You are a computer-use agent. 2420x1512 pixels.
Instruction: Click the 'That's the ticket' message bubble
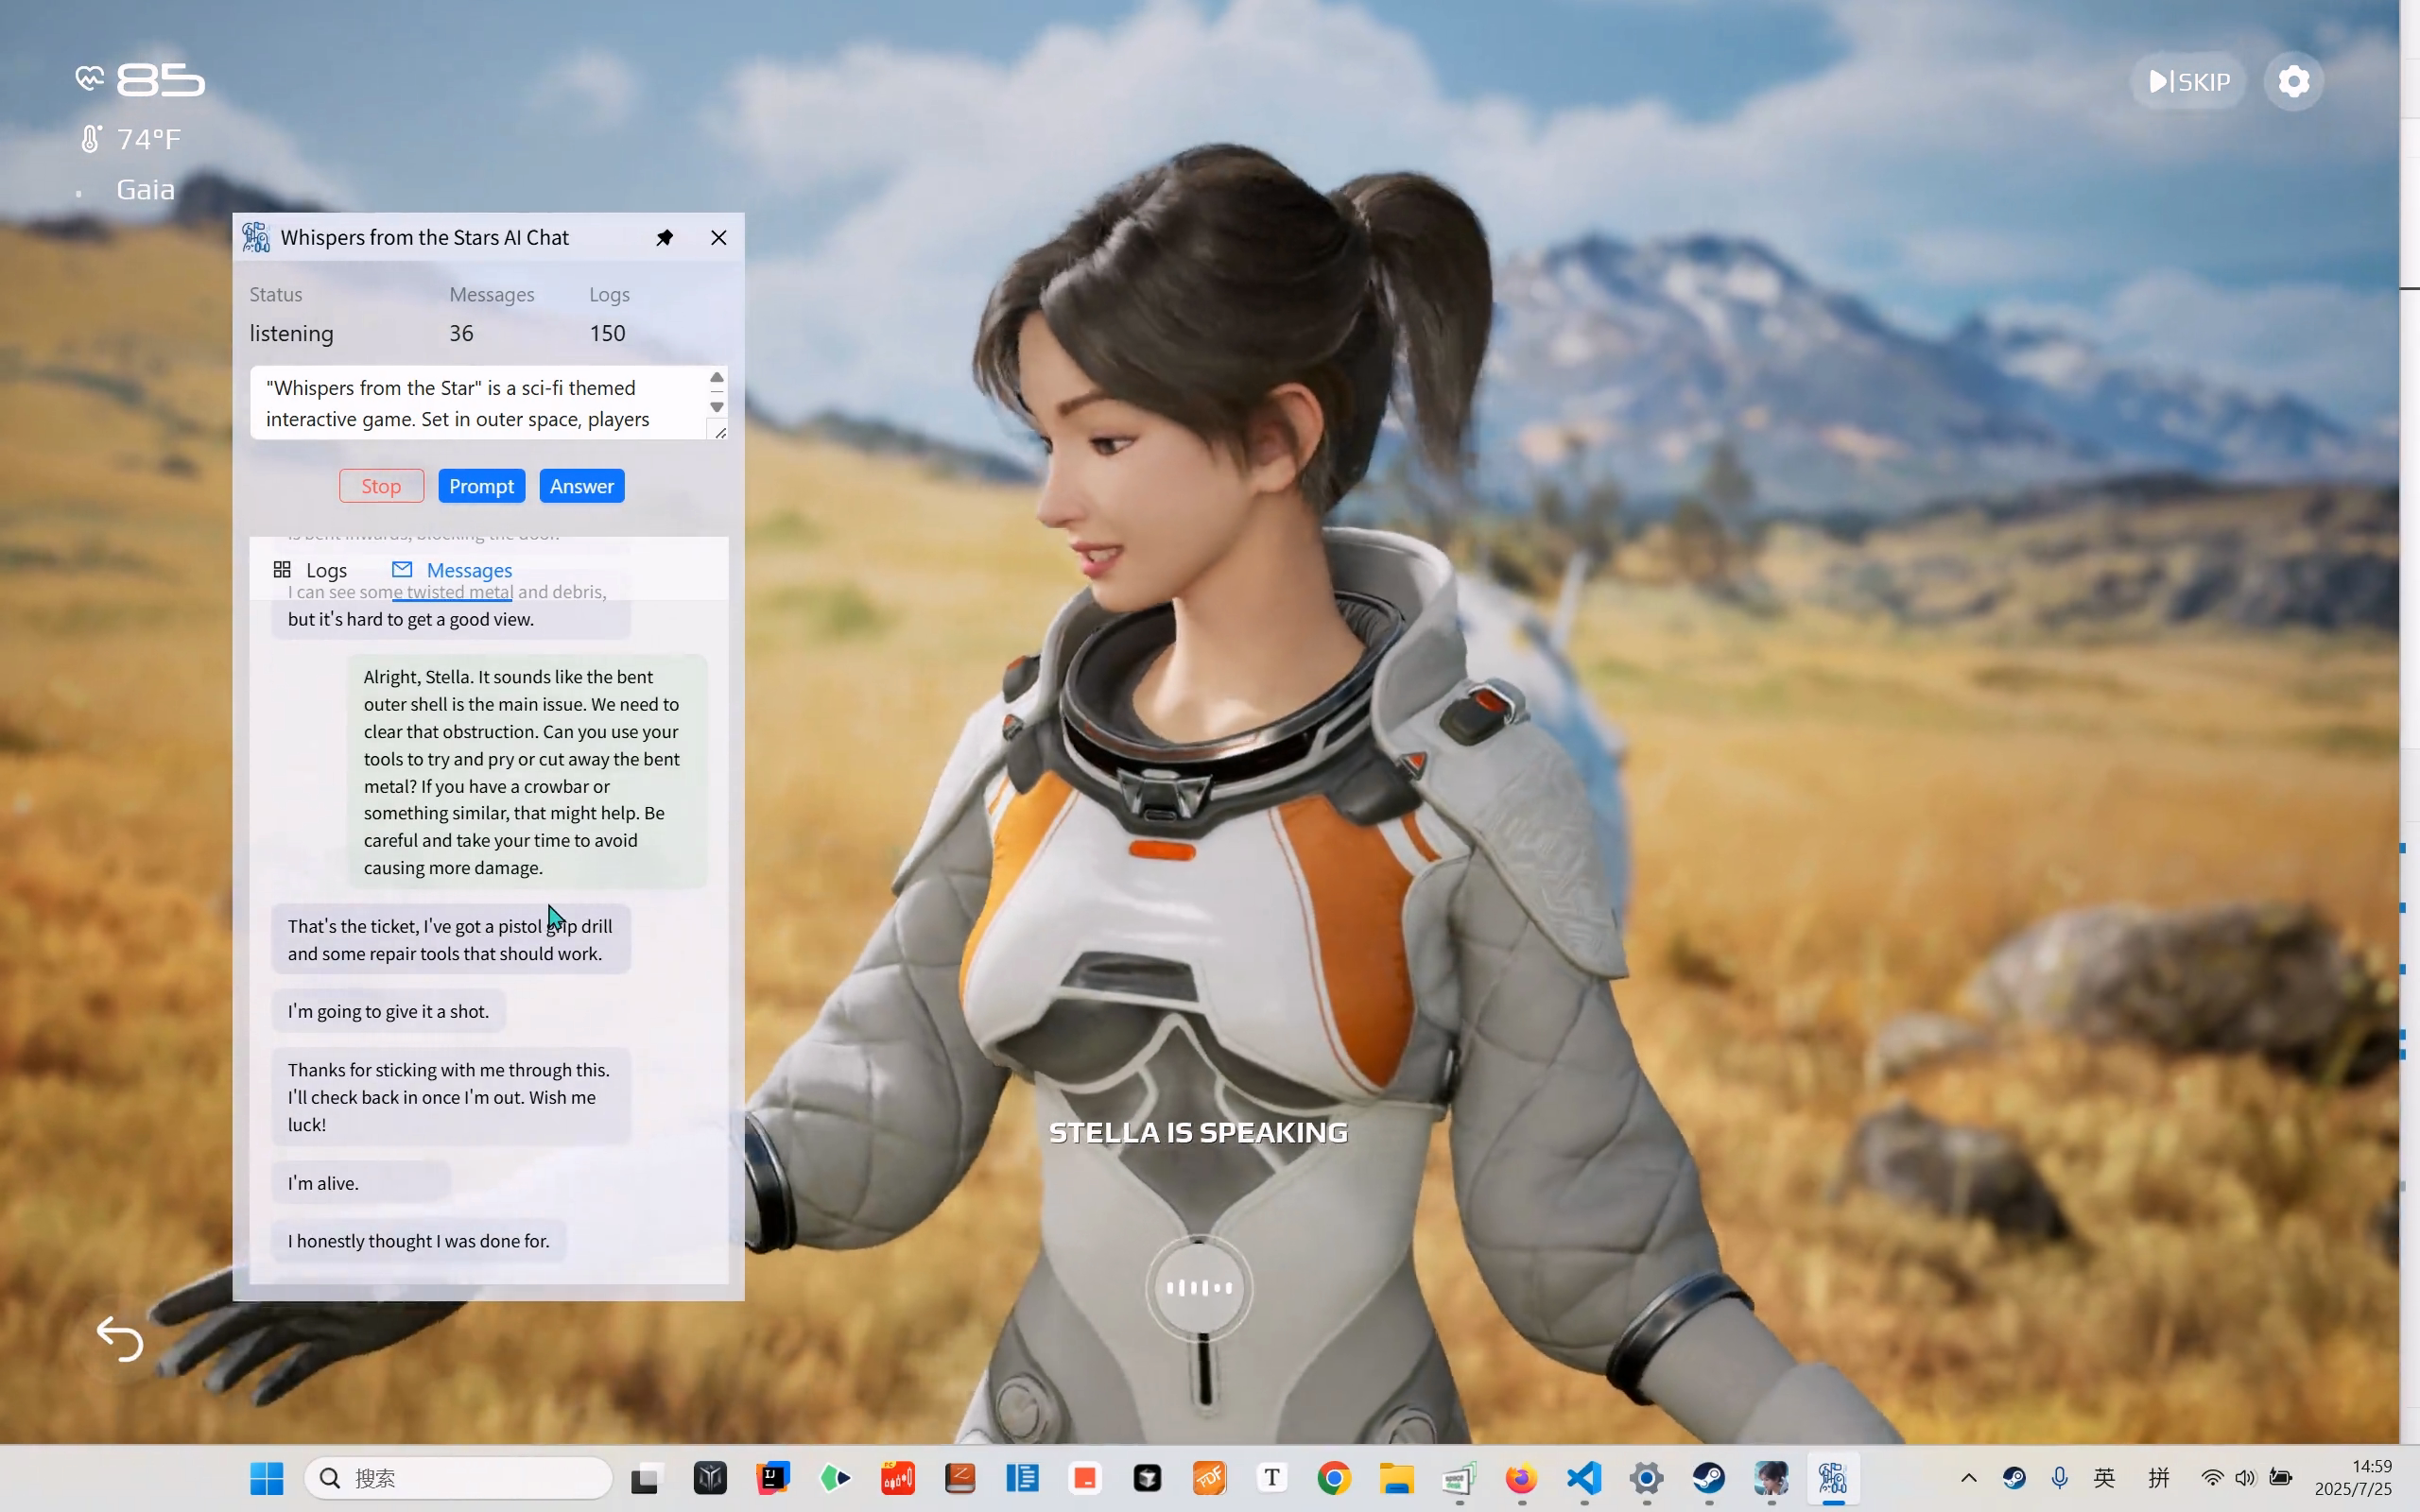451,940
